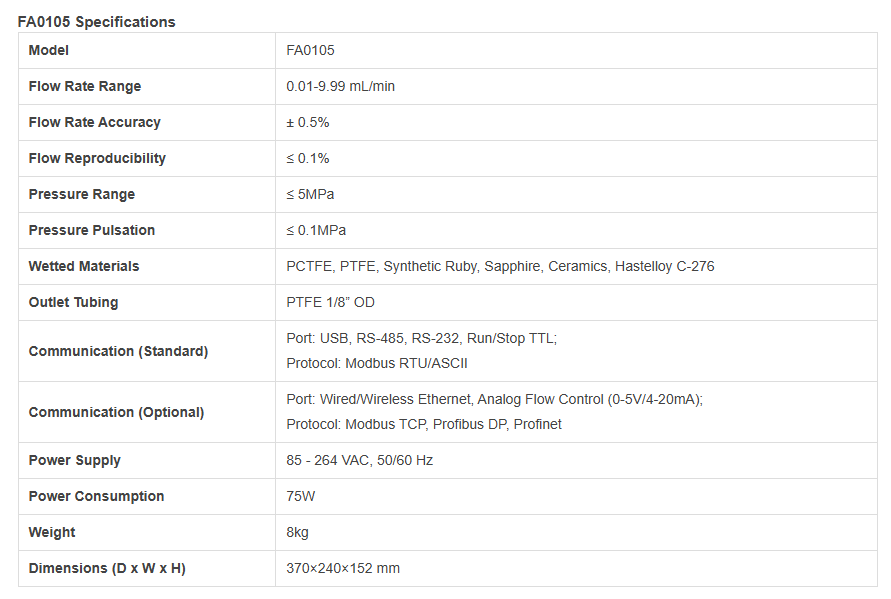Image resolution: width=891 pixels, height=599 pixels.
Task: Select the 370×240×152 mm dimensions value
Action: pos(343,568)
